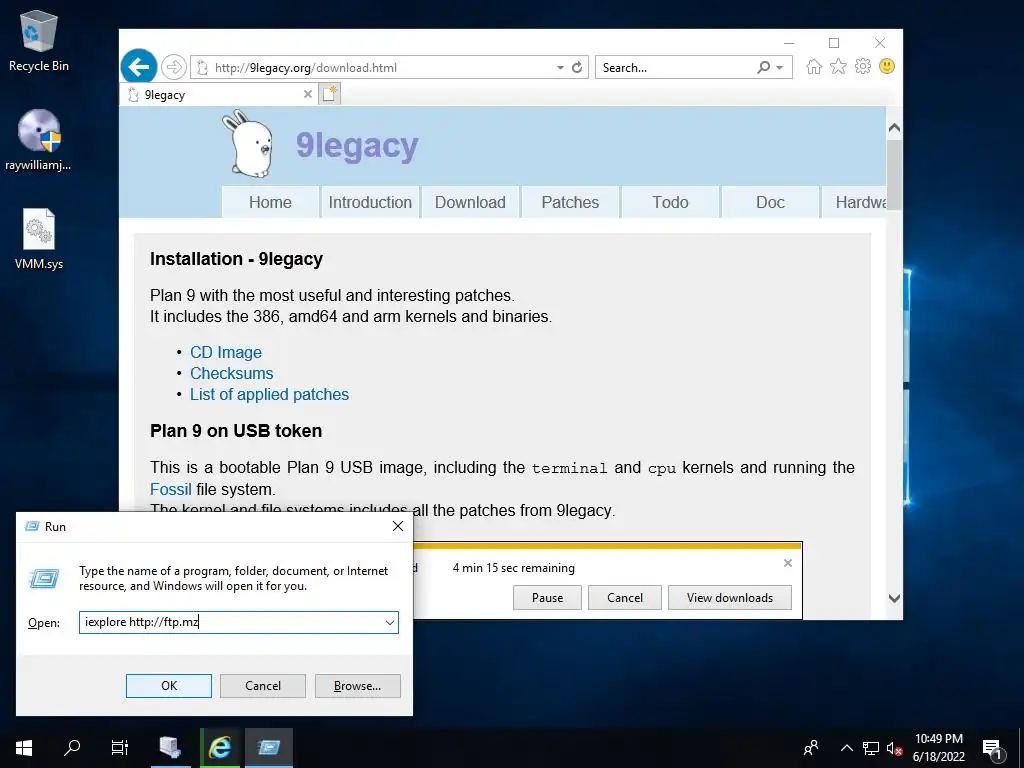The image size is (1024, 768).
Task: Open the IE Tools gear icon
Action: click(863, 67)
